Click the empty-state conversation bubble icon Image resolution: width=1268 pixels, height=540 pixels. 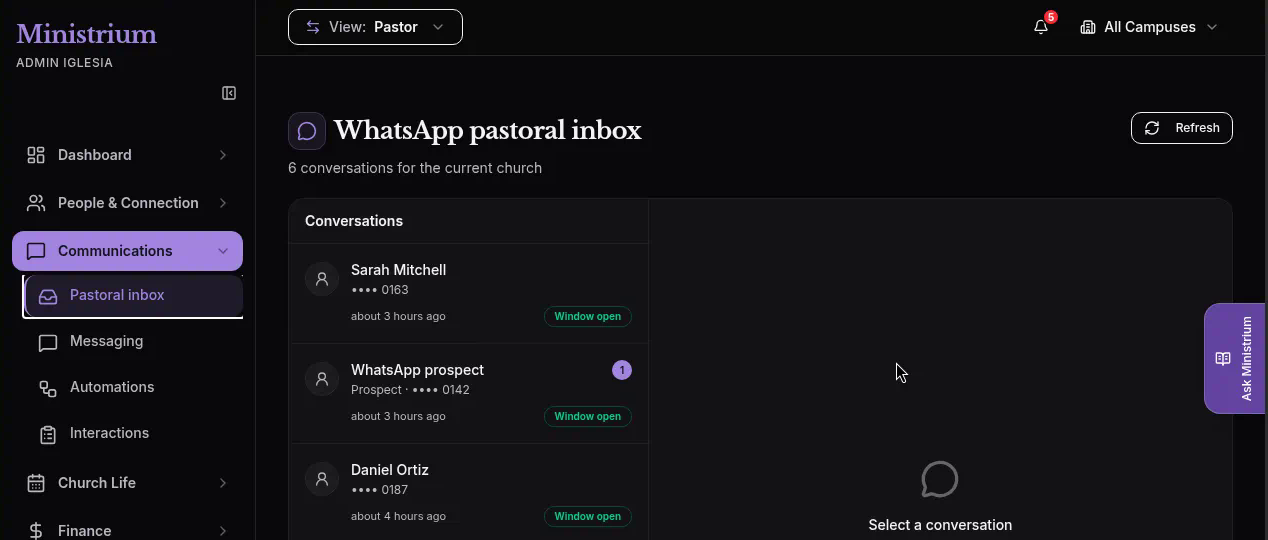tap(940, 480)
